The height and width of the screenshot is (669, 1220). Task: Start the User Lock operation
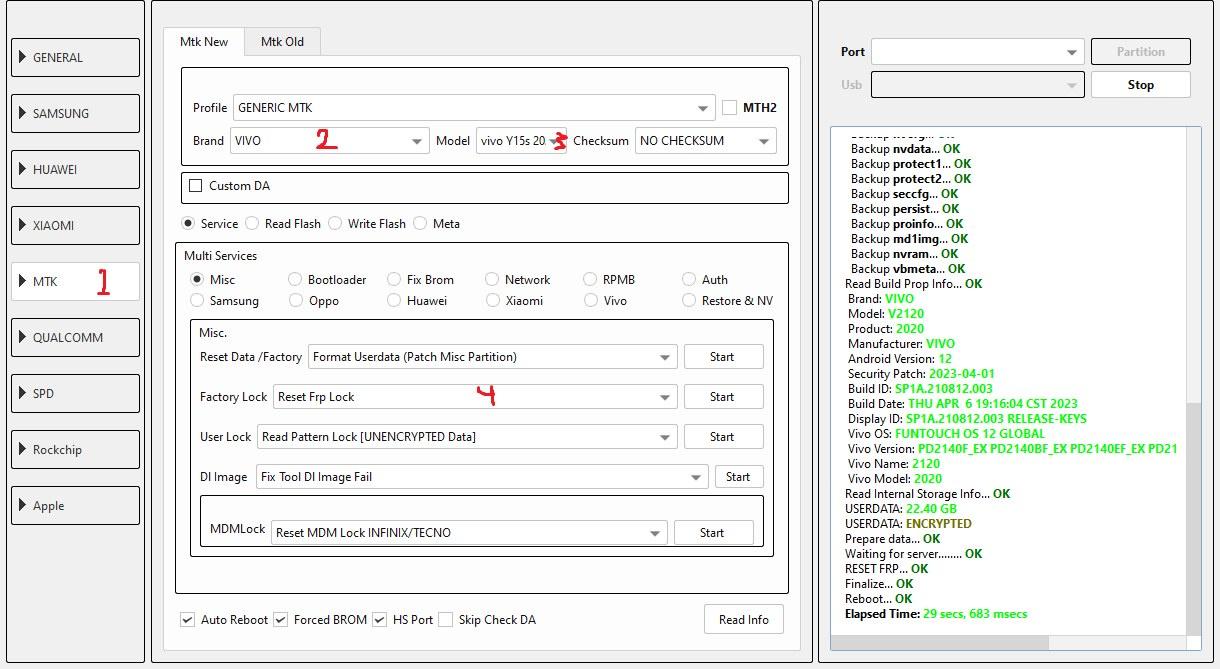click(x=723, y=437)
